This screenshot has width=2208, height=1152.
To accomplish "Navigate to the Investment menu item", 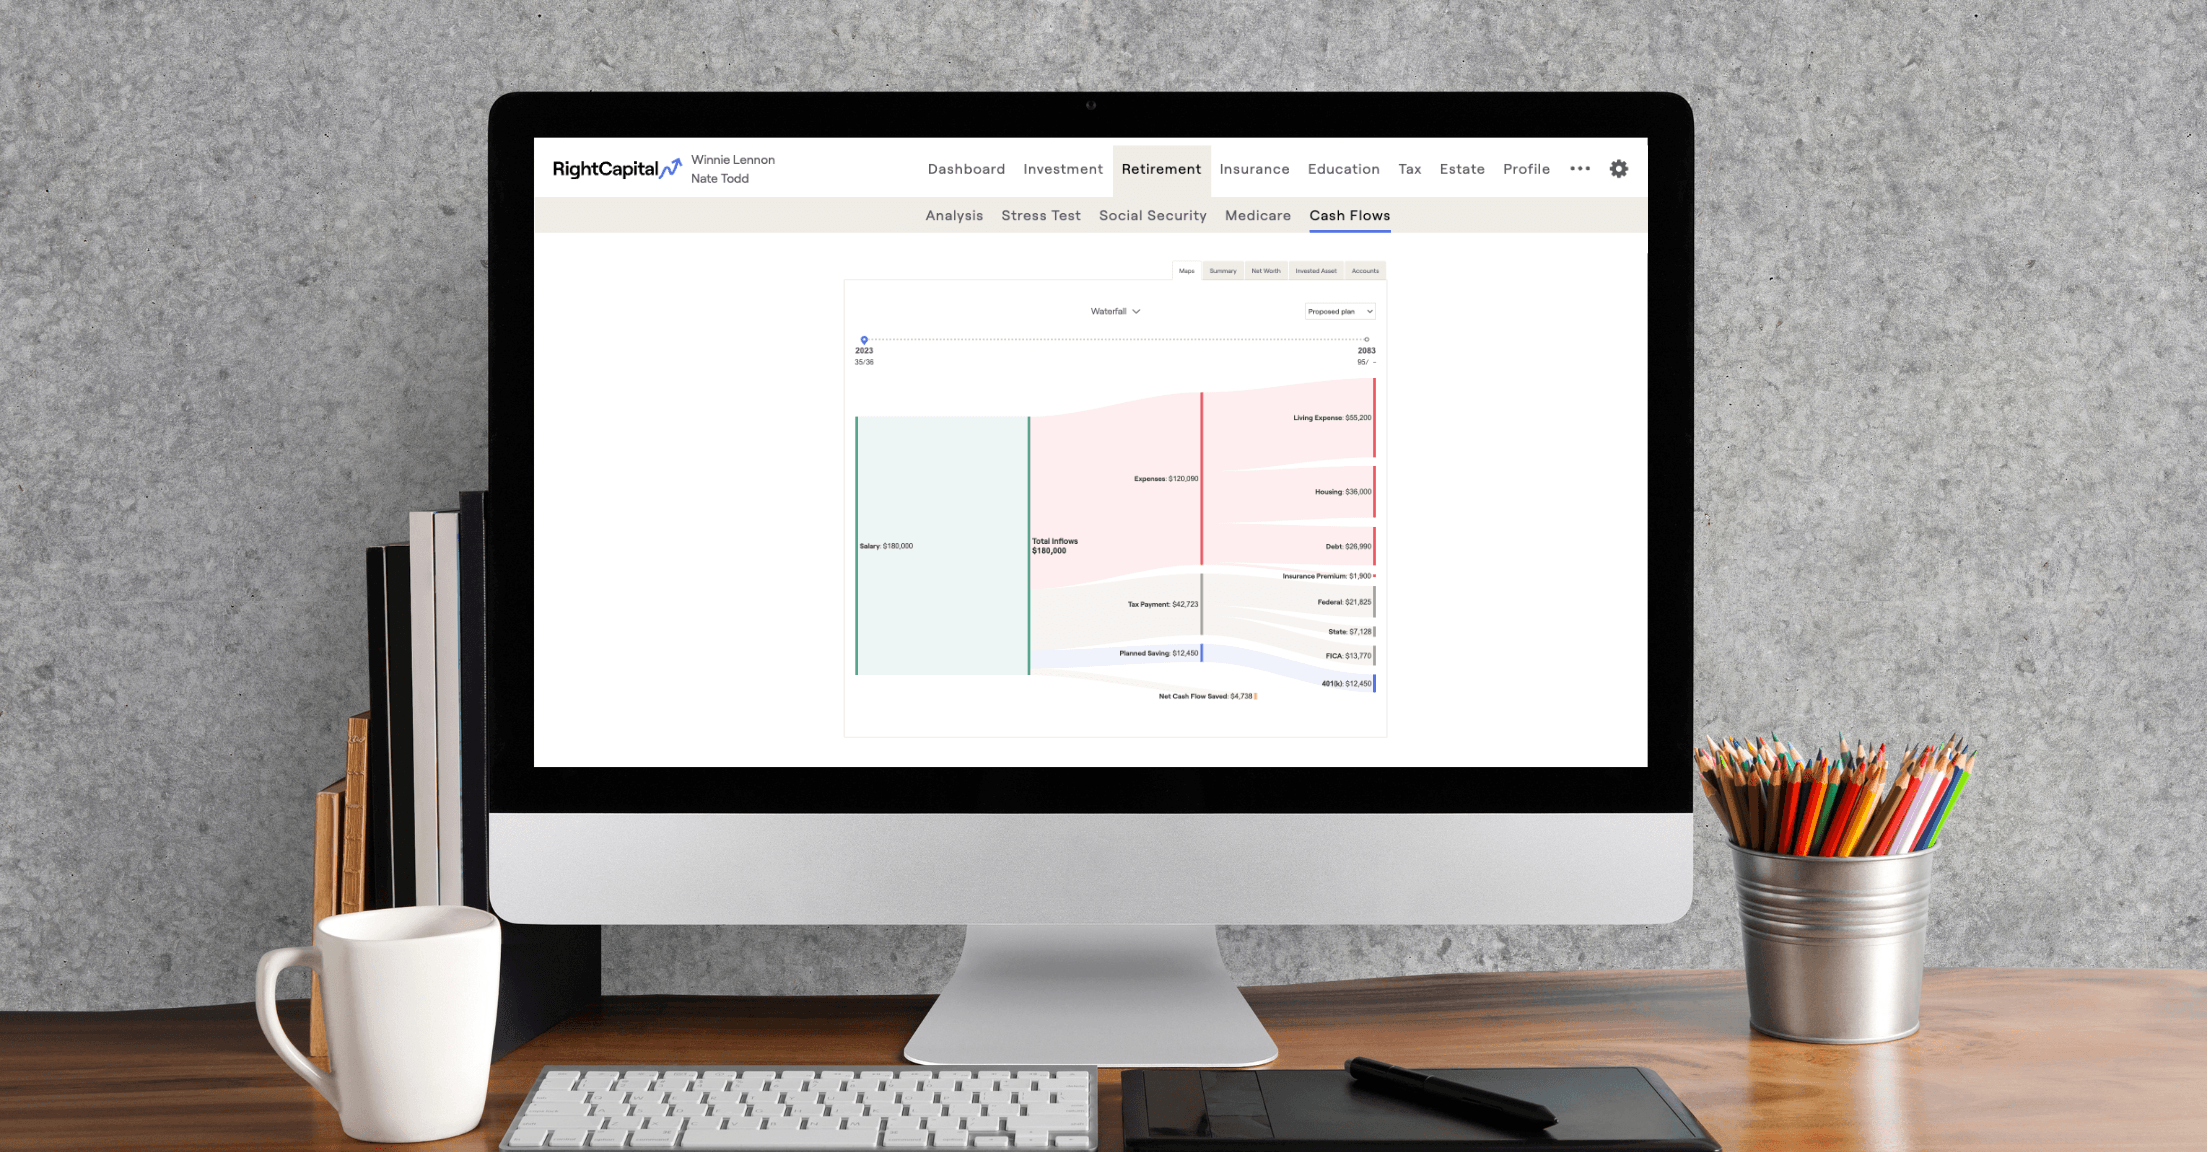I will [x=1062, y=168].
